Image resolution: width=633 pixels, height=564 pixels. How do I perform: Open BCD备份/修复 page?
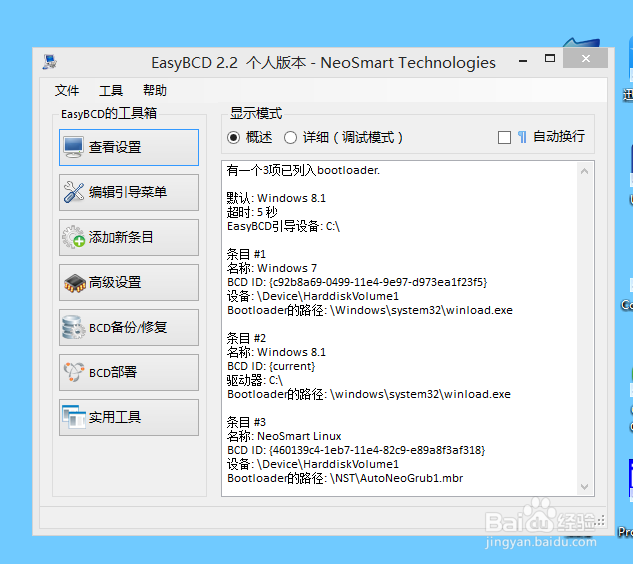click(129, 327)
